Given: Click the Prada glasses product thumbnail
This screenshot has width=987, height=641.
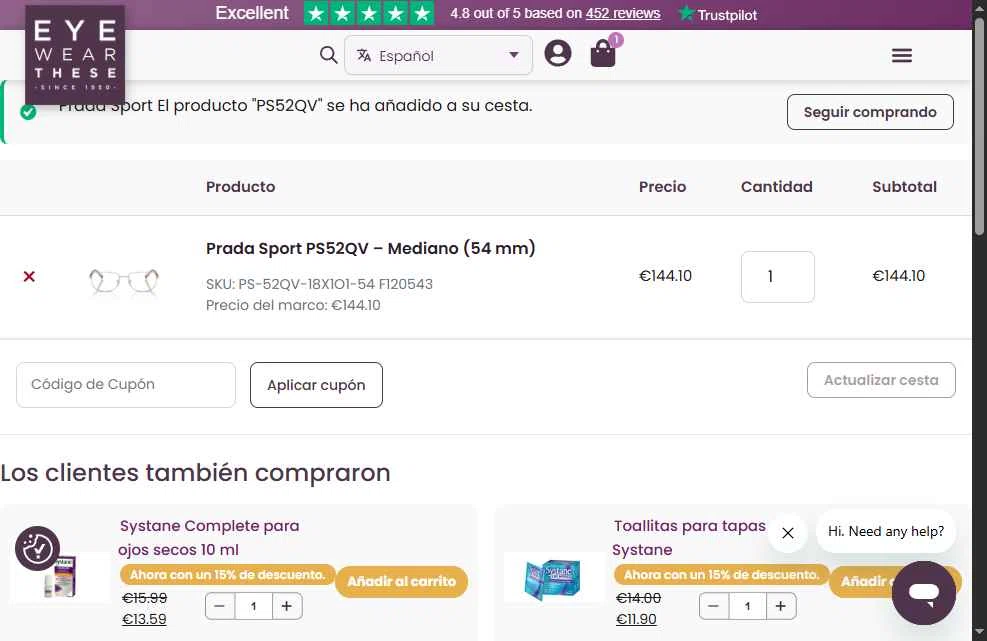Looking at the screenshot, I should pos(124,280).
